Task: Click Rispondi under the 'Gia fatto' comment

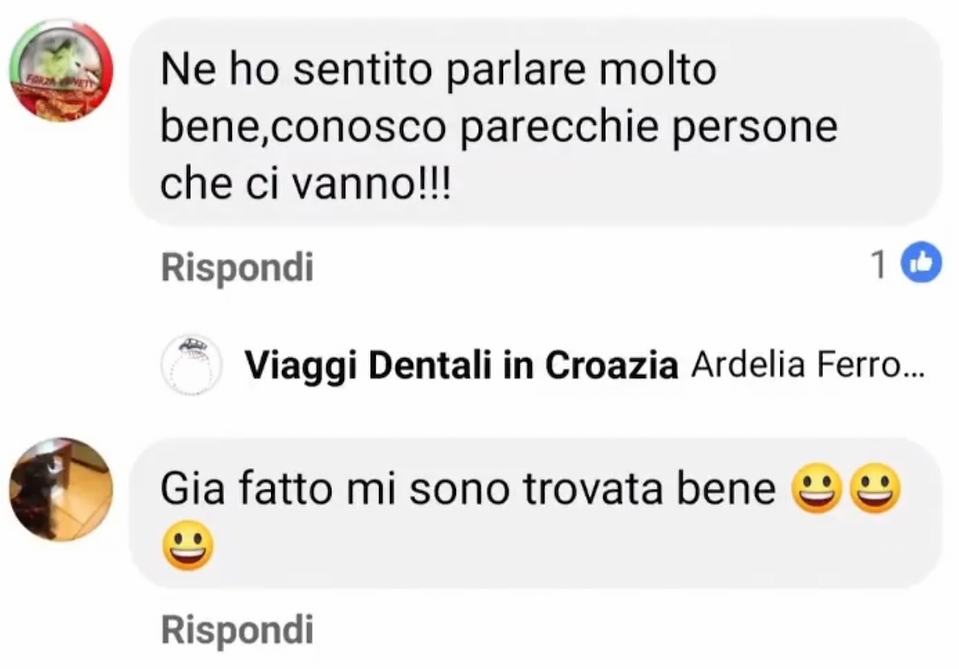Action: [237, 630]
